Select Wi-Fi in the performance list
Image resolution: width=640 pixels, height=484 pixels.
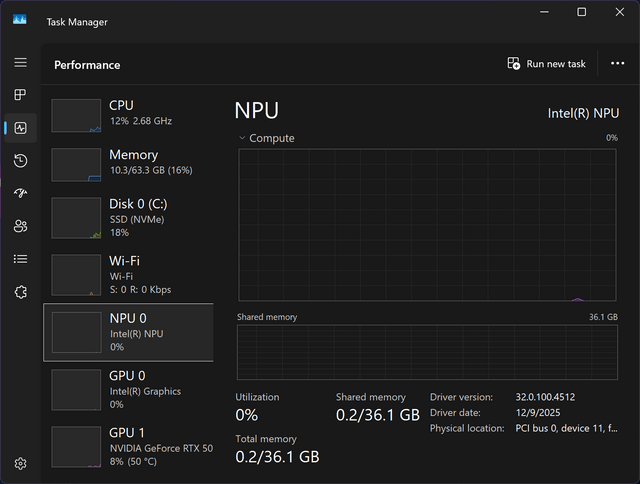click(x=128, y=275)
